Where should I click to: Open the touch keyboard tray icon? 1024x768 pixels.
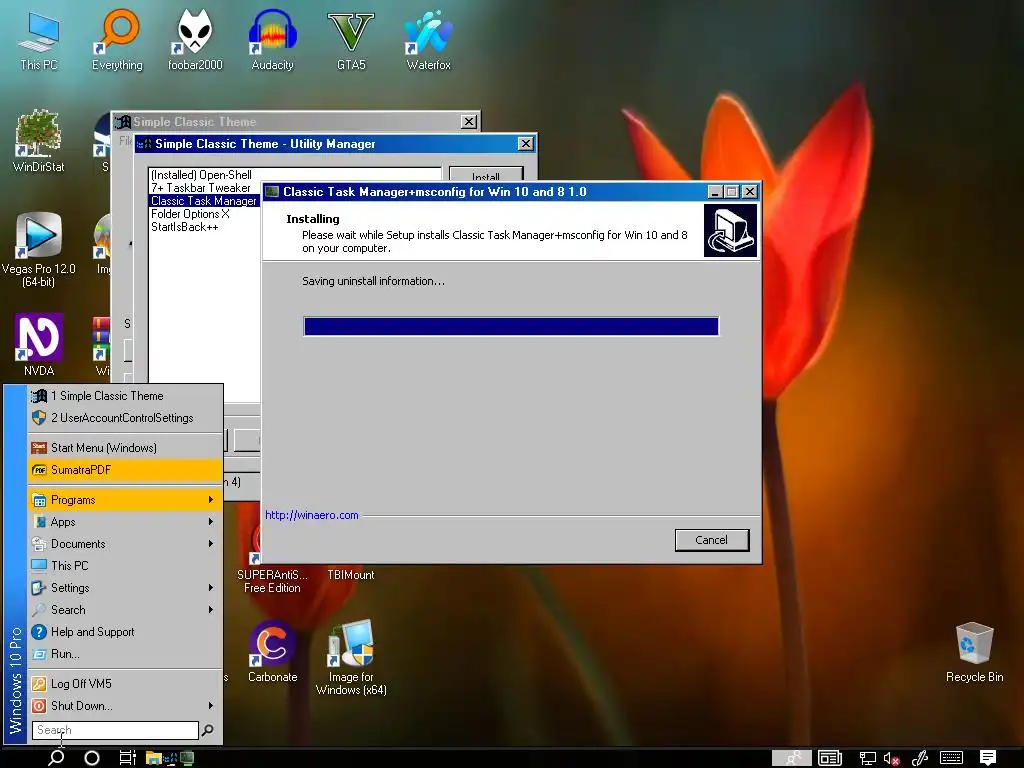[x=951, y=758]
